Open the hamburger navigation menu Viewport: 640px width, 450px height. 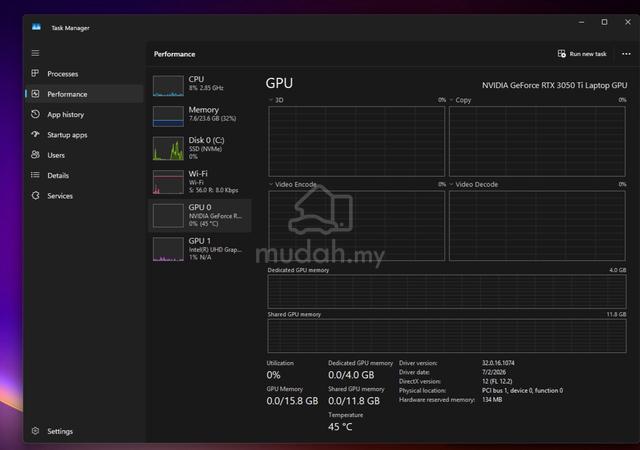pos(36,53)
